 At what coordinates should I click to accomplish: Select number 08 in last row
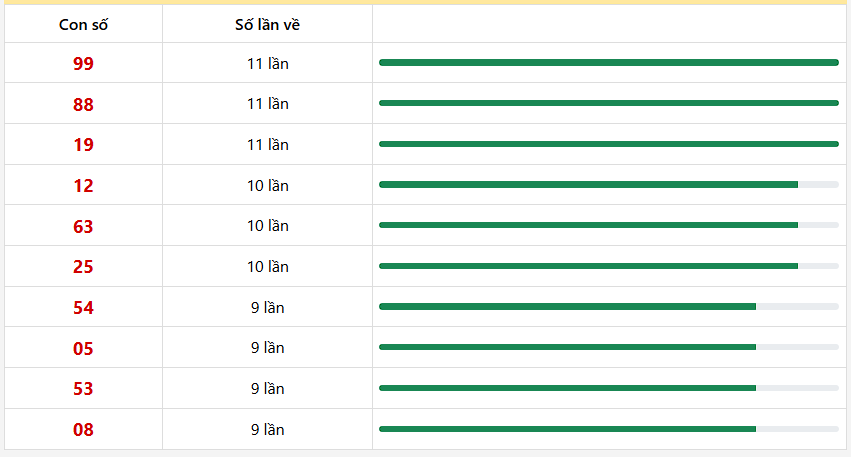pyautogui.click(x=83, y=430)
